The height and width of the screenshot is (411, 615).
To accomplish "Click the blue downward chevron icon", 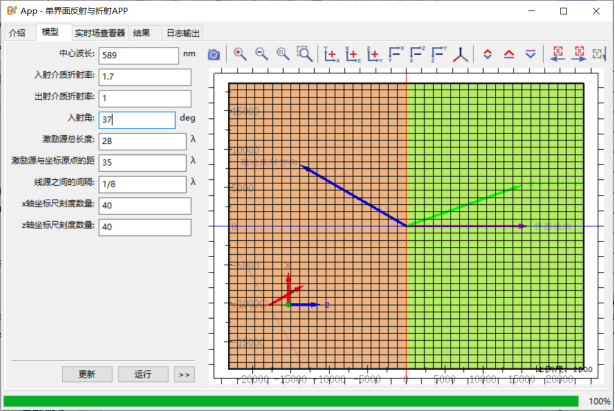I will tap(530, 54).
